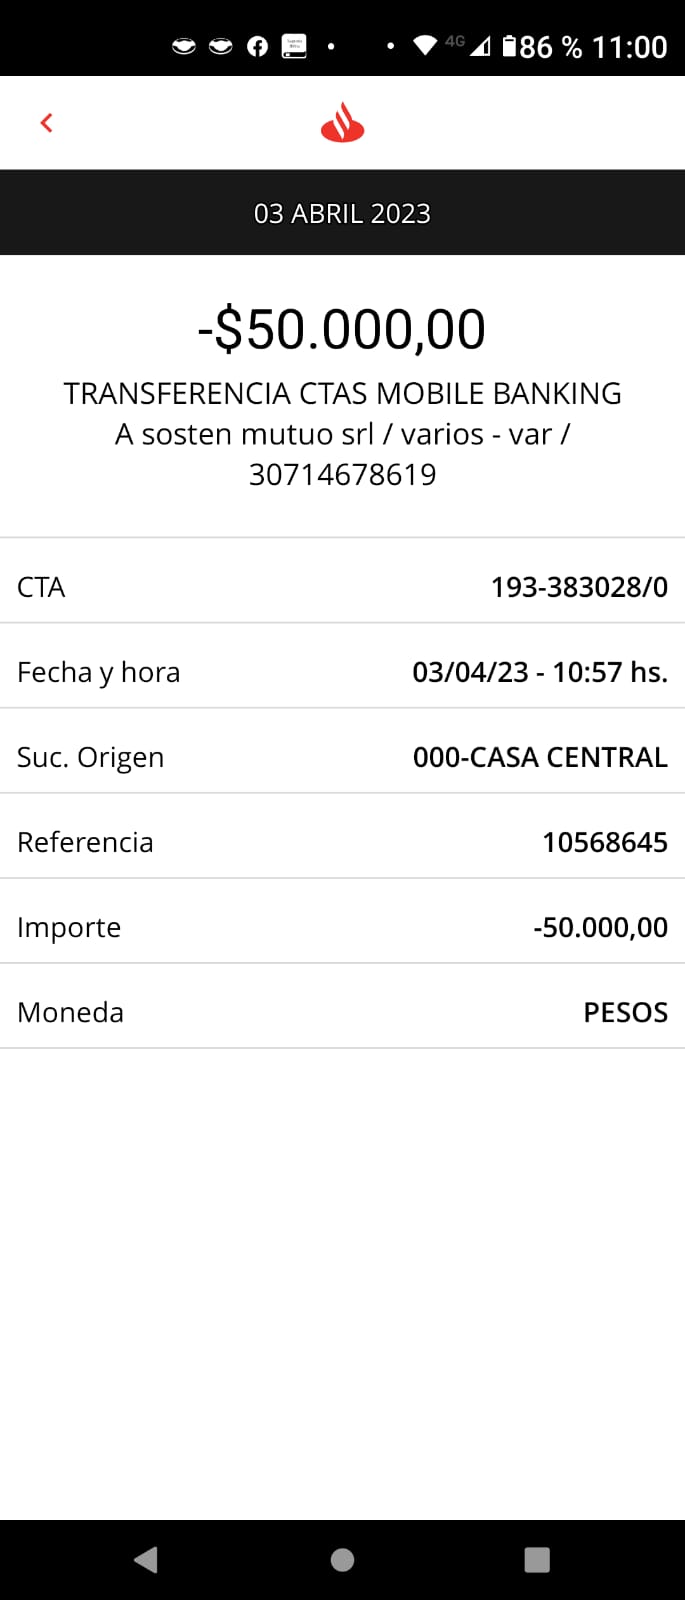This screenshot has height=1600, width=685.
Task: Tap the Wi-Fi status icon
Action: (x=425, y=46)
